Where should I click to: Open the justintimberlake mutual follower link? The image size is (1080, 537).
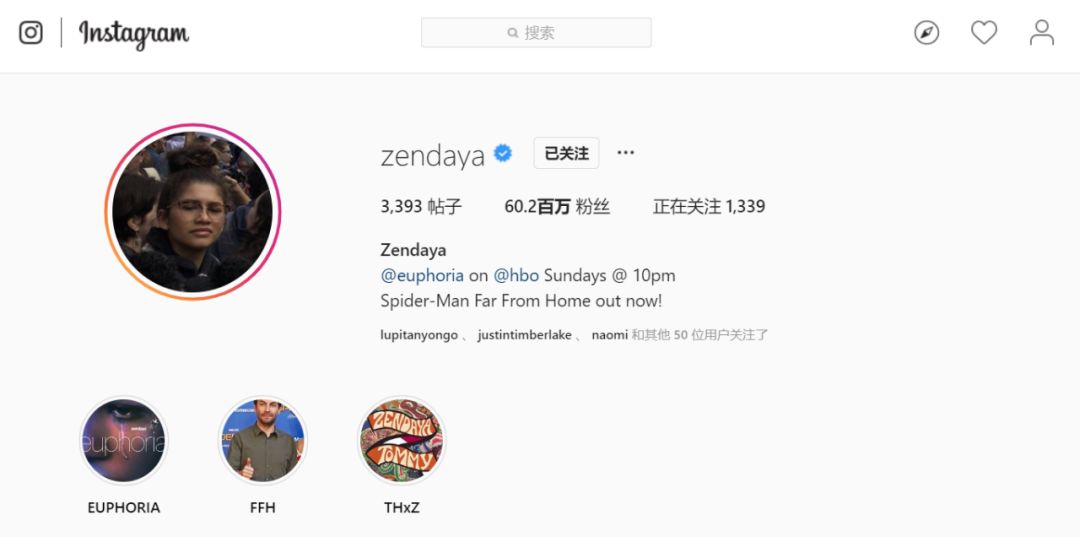click(524, 335)
